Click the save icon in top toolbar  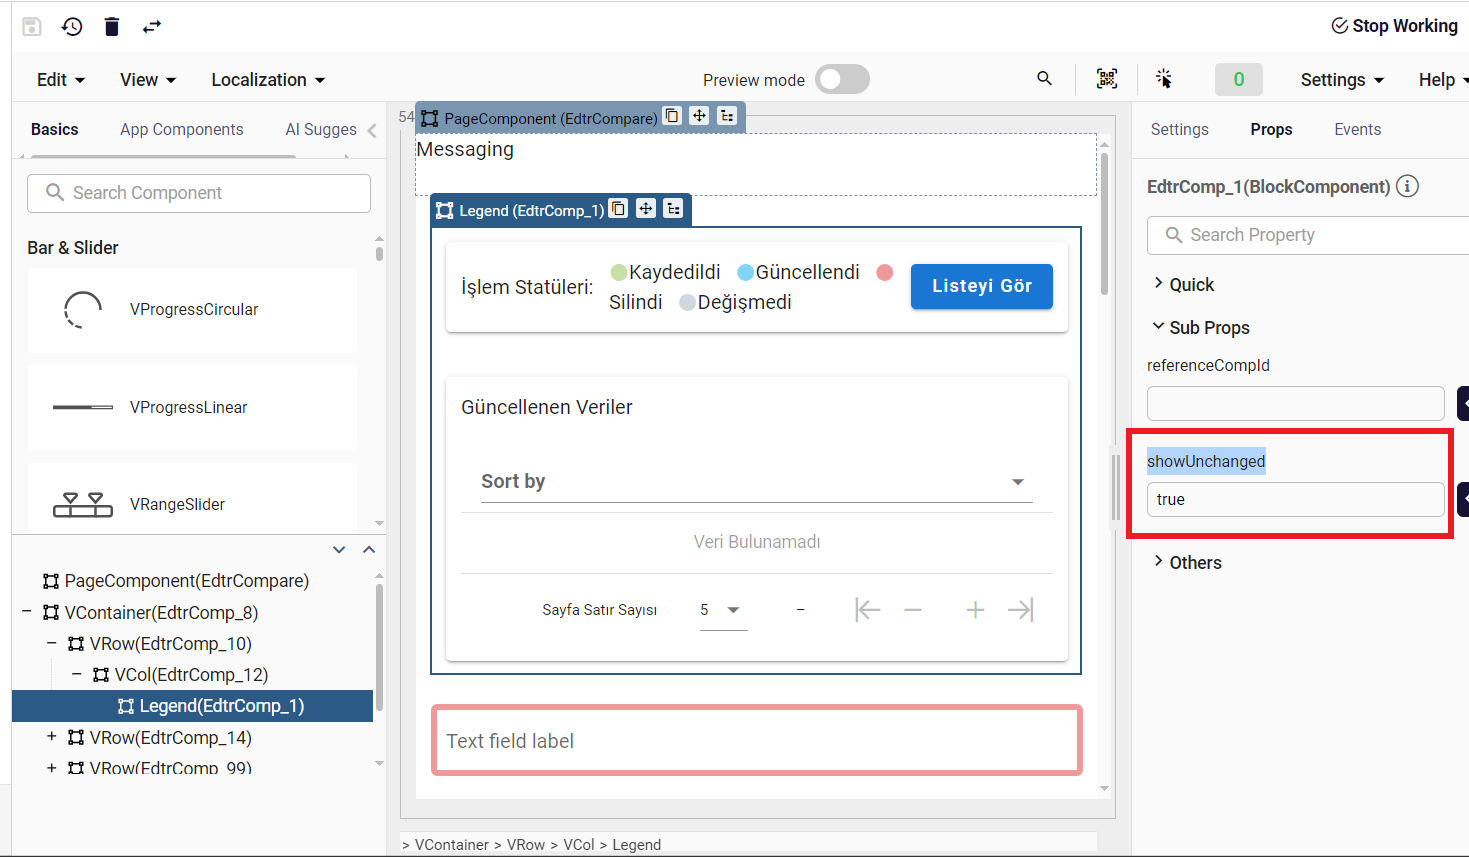tap(32, 27)
